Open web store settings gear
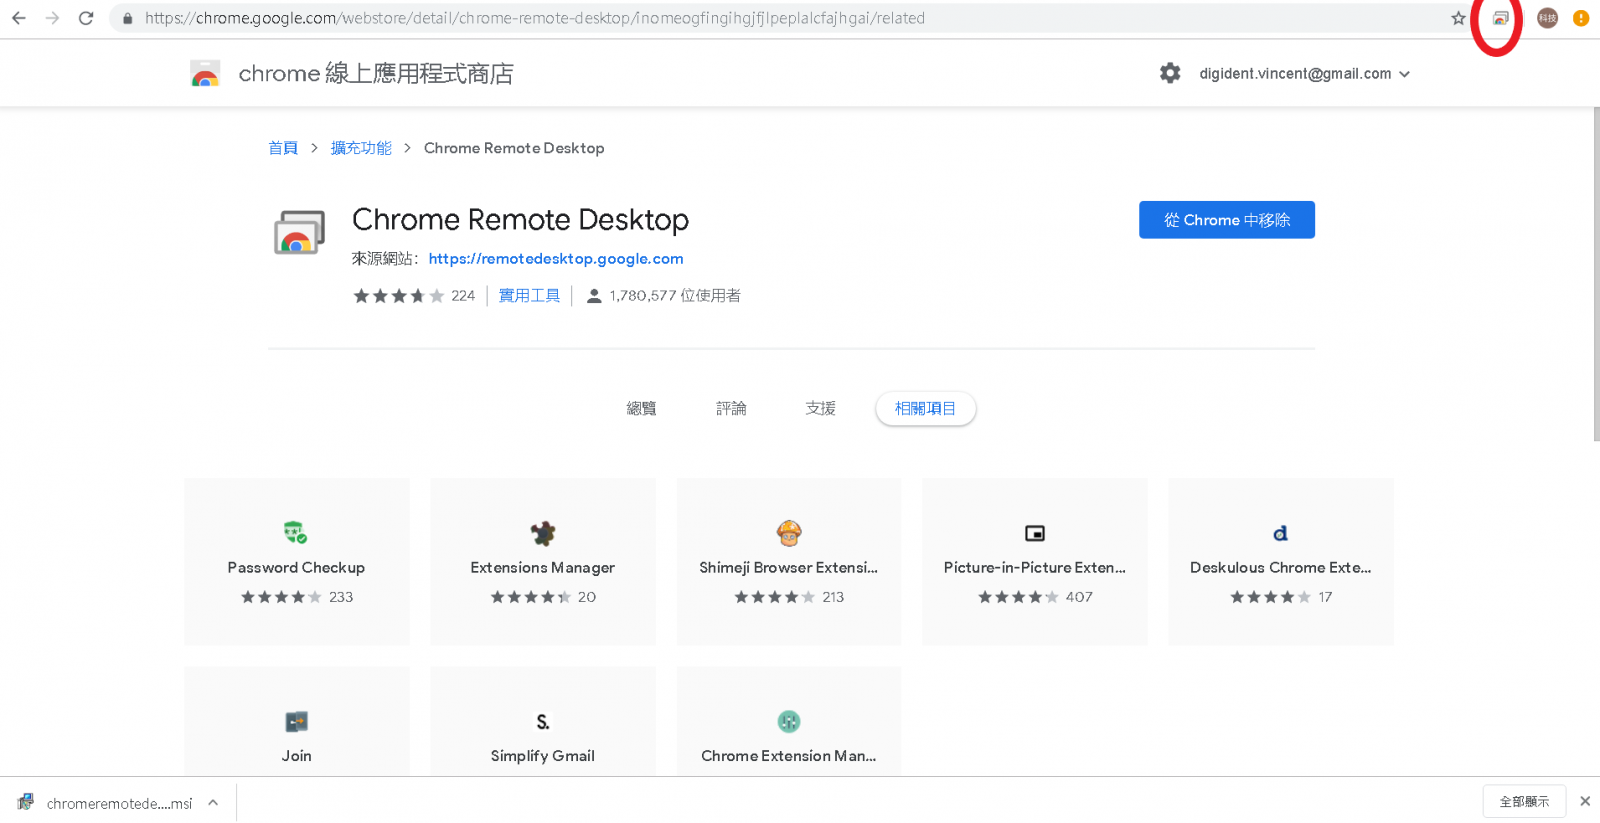This screenshot has height=823, width=1600. (1170, 73)
